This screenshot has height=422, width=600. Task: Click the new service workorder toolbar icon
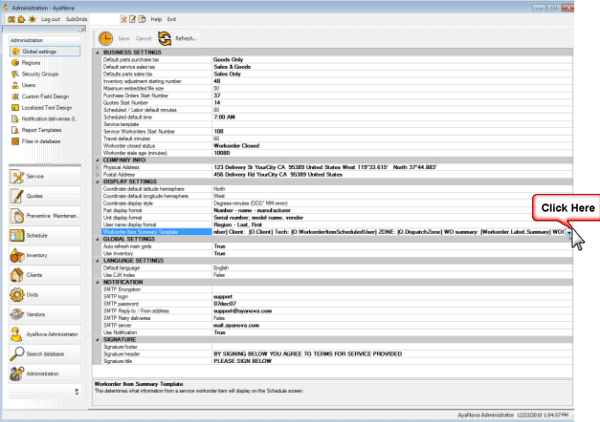click(123, 19)
